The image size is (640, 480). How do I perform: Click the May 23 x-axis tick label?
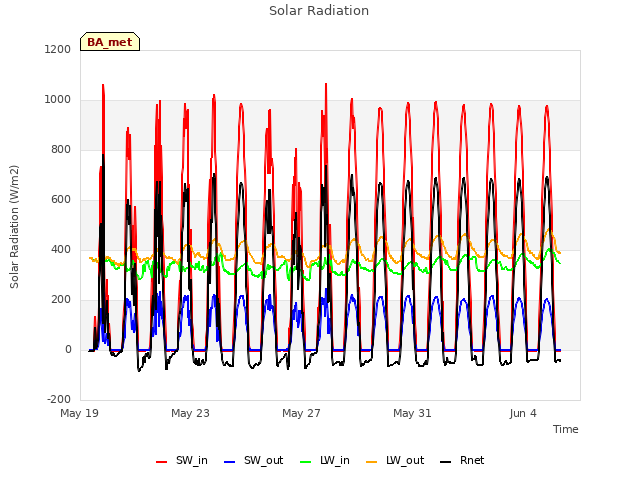pos(190,413)
